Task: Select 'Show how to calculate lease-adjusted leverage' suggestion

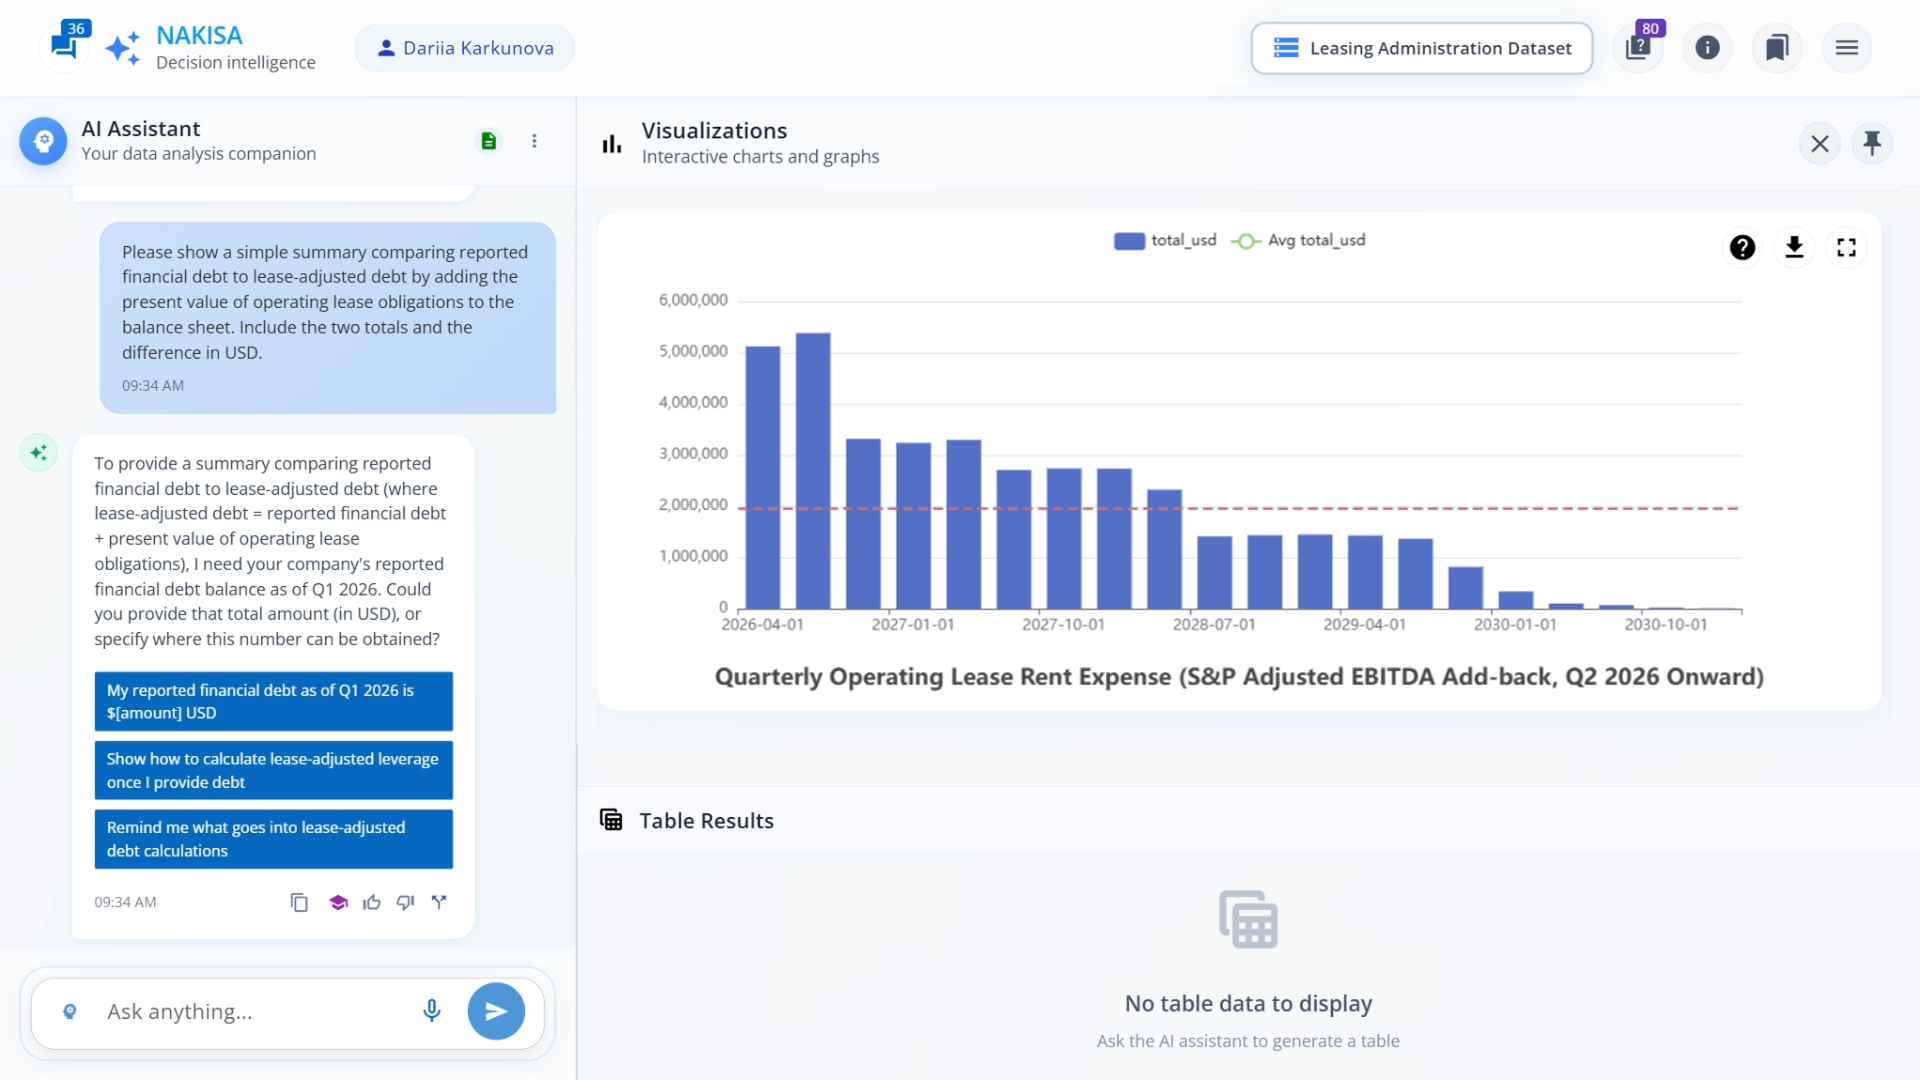Action: (273, 770)
